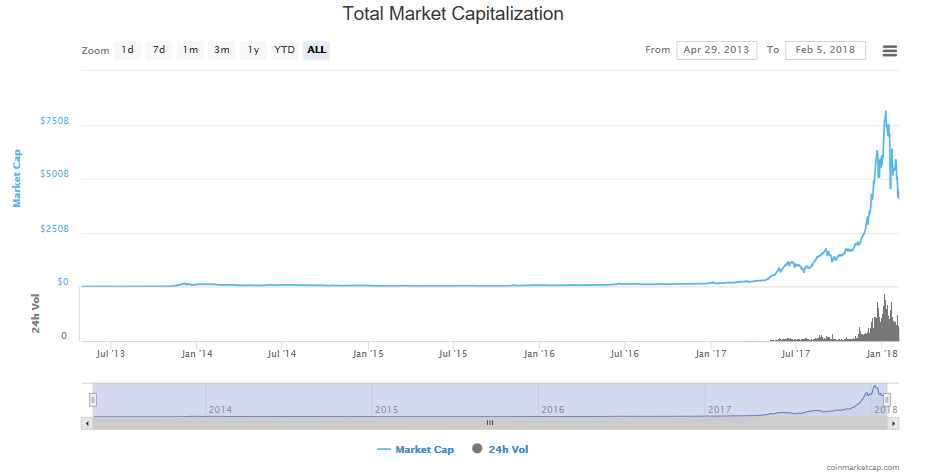Open the coinmarketcap.com credits link
The image size is (925, 475).
pyautogui.click(x=862, y=467)
